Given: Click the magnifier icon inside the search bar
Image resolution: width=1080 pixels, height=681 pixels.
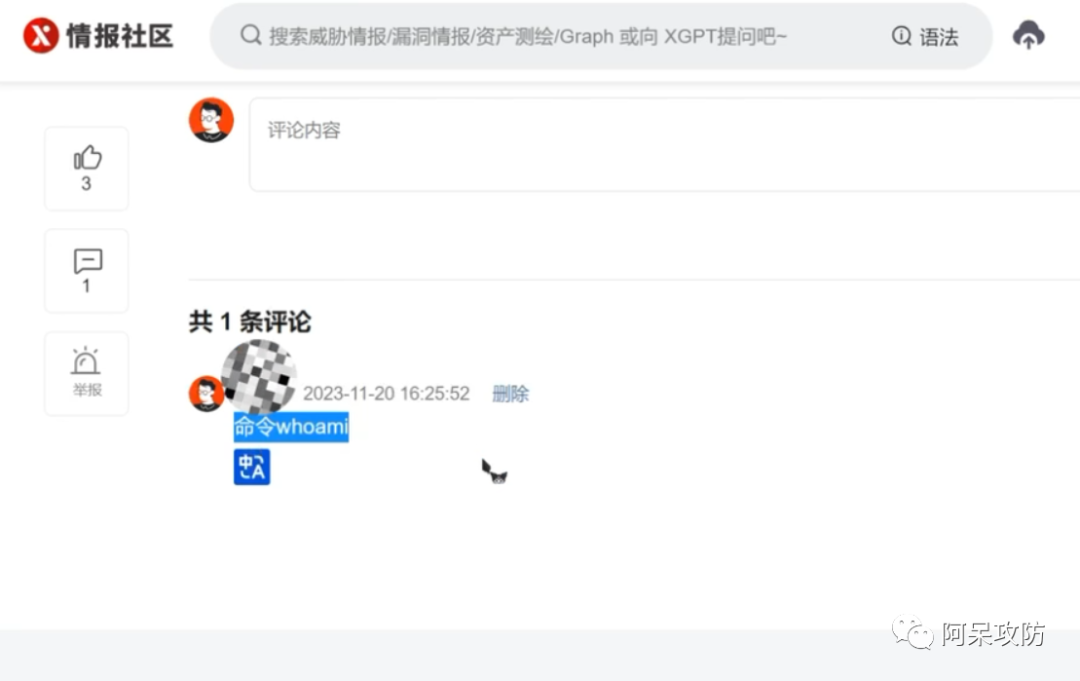Looking at the screenshot, I should tap(248, 36).
